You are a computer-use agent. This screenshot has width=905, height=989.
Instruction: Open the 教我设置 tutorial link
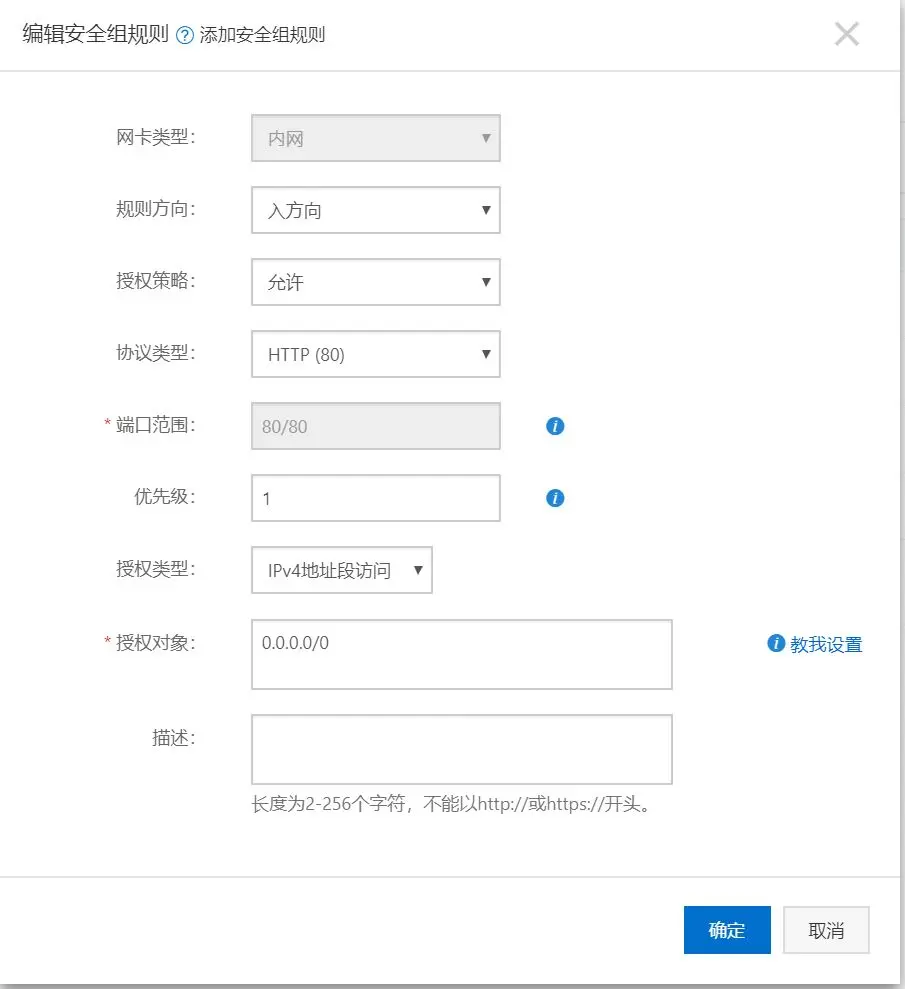point(824,644)
